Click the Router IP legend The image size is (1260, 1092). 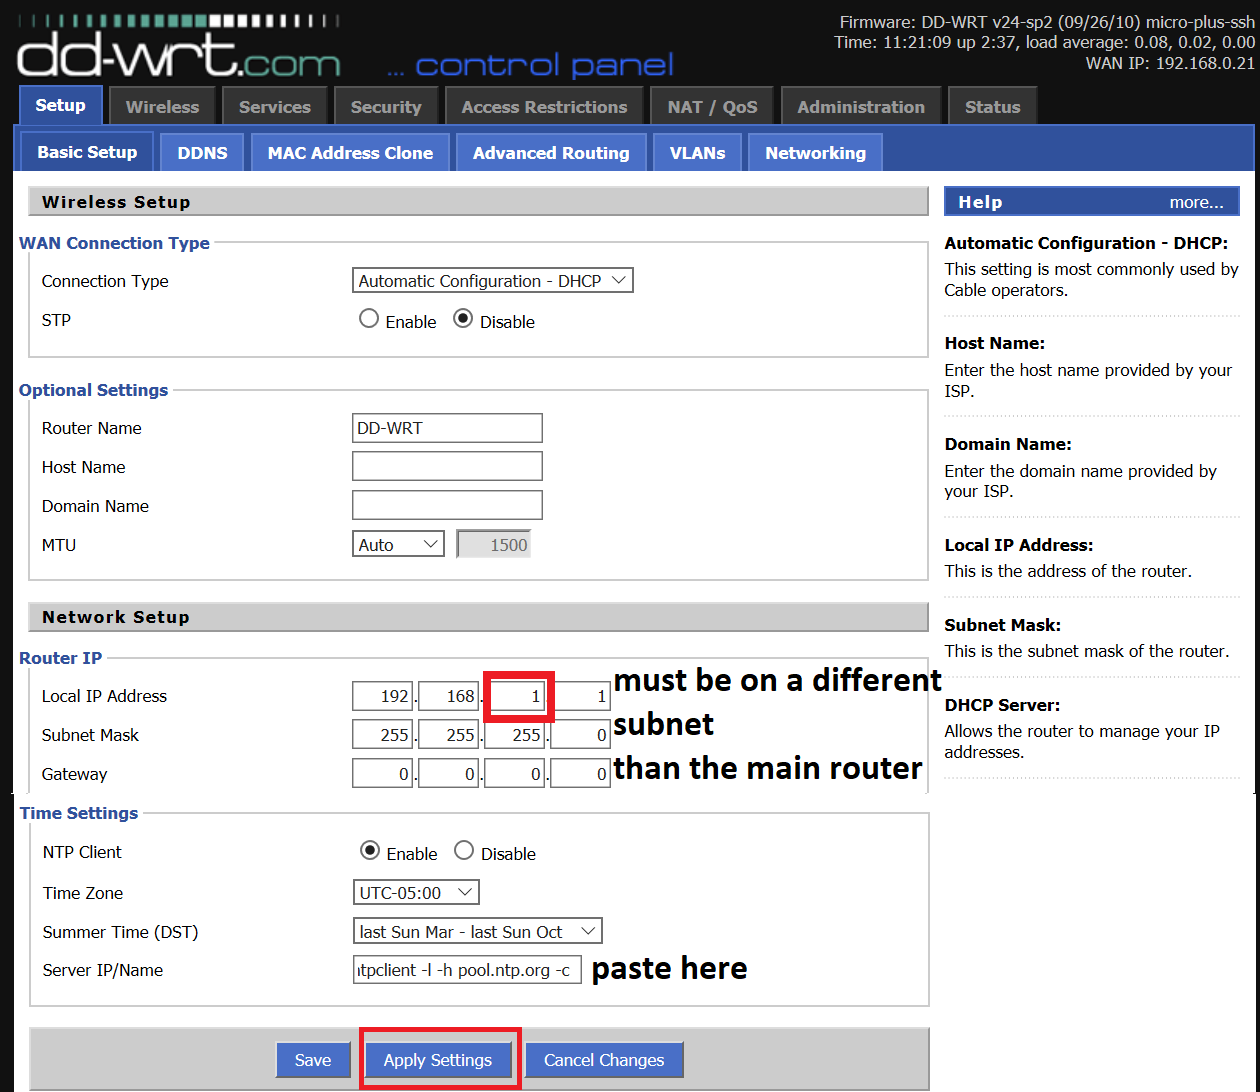click(60, 658)
